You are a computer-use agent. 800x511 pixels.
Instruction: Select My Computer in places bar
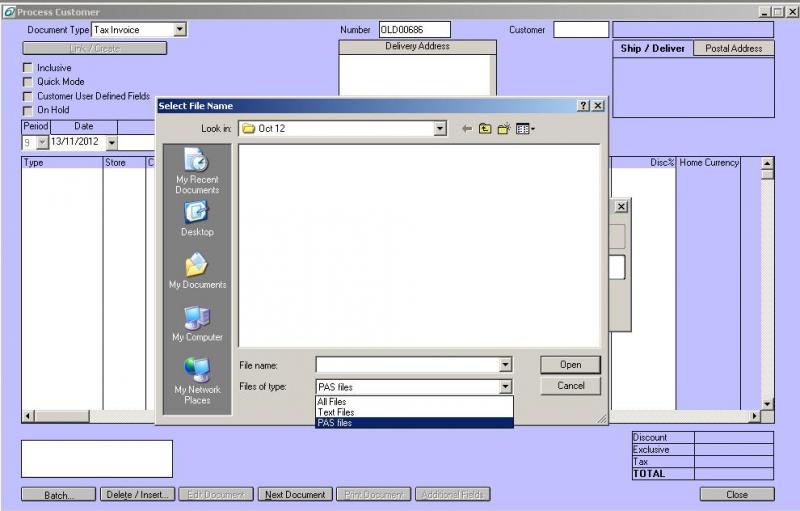tap(196, 323)
